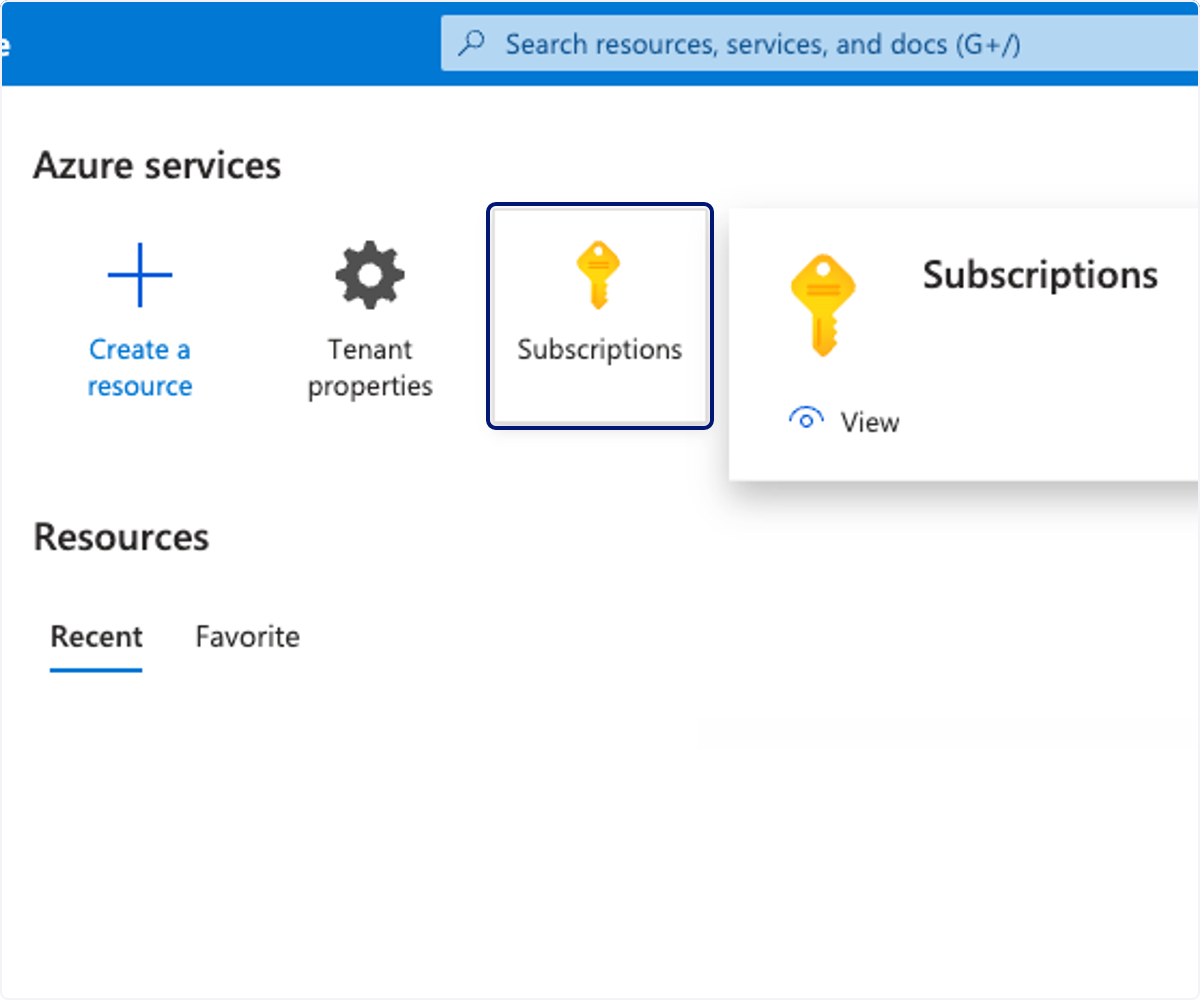Click View in the Subscriptions popup
This screenshot has height=1000, width=1200.
[870, 422]
